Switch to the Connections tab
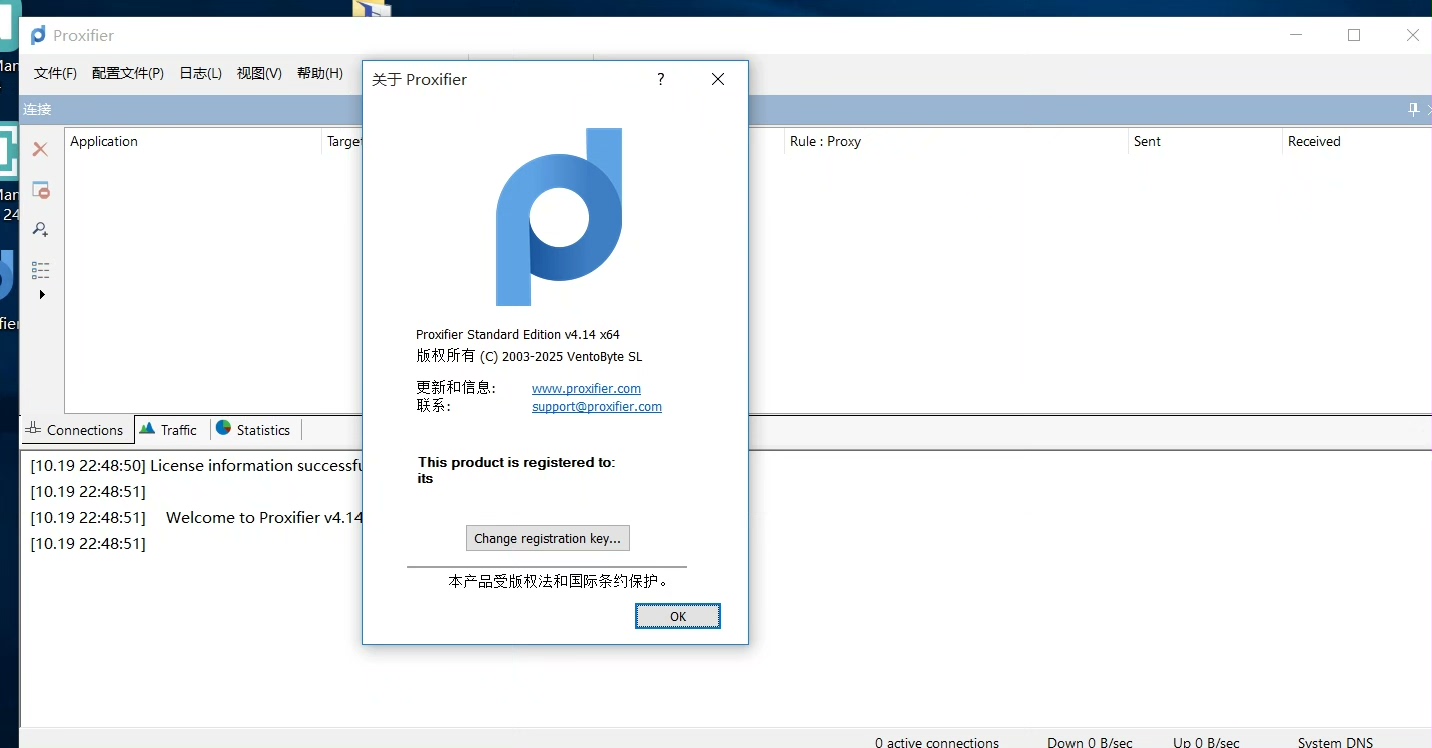Screen dimensions: 1432x748 point(77,430)
